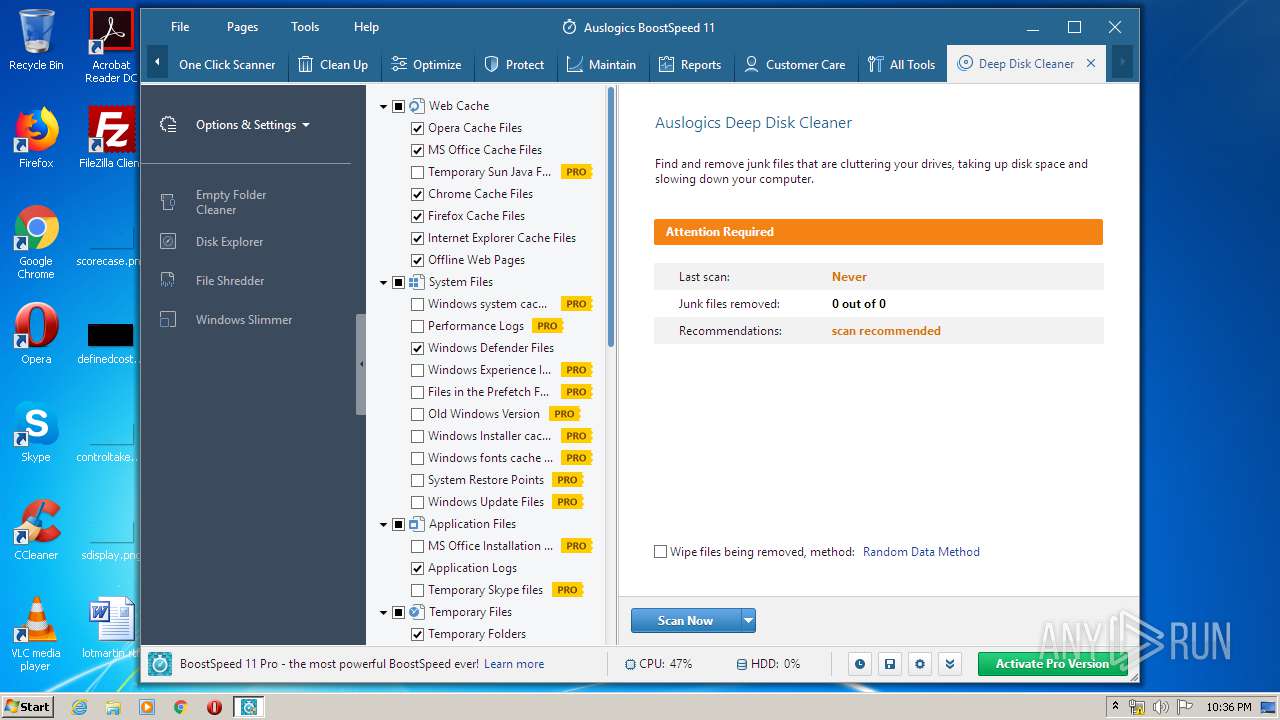1280x720 pixels.
Task: Click the System Files category icon
Action: [416, 282]
